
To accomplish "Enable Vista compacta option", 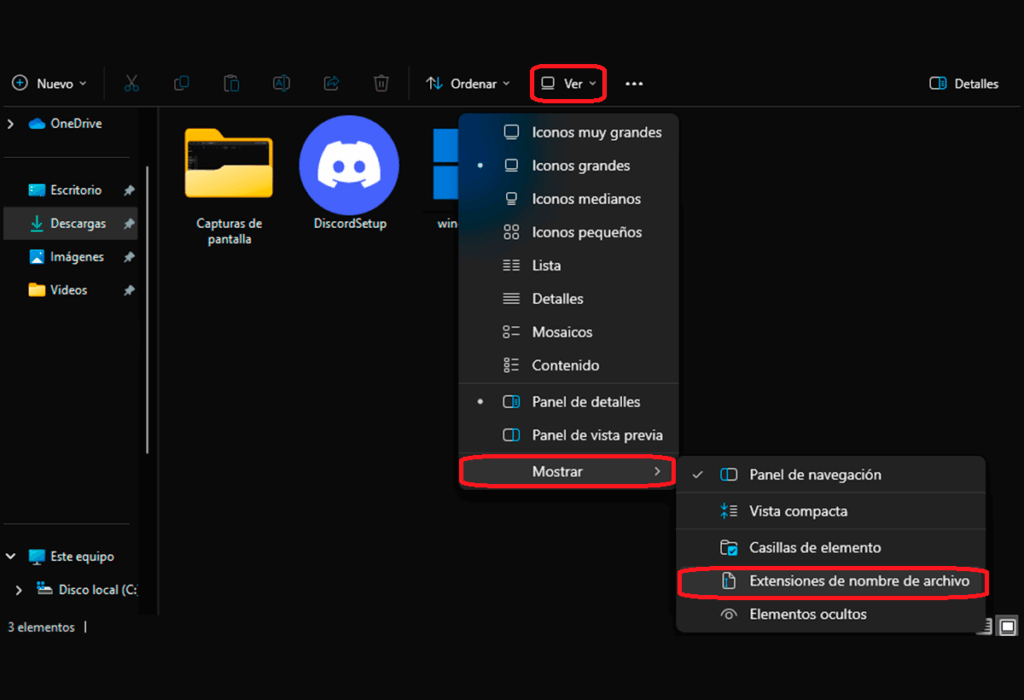I will click(831, 511).
